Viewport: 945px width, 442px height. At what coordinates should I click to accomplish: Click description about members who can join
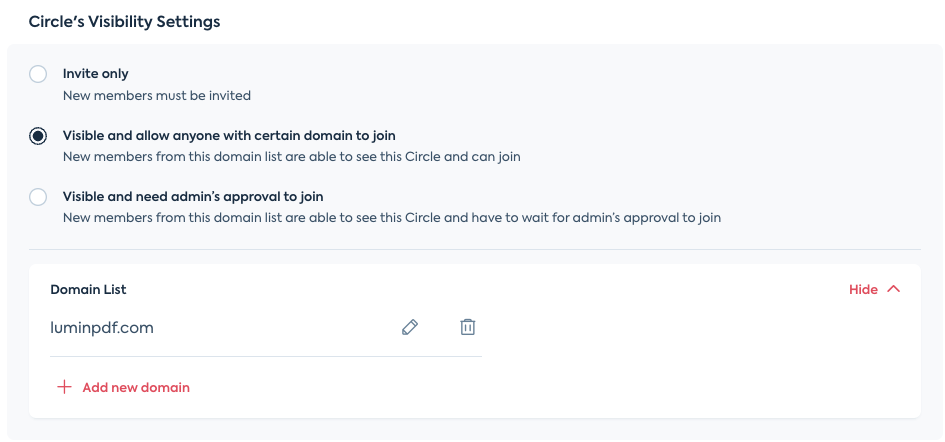(x=292, y=157)
